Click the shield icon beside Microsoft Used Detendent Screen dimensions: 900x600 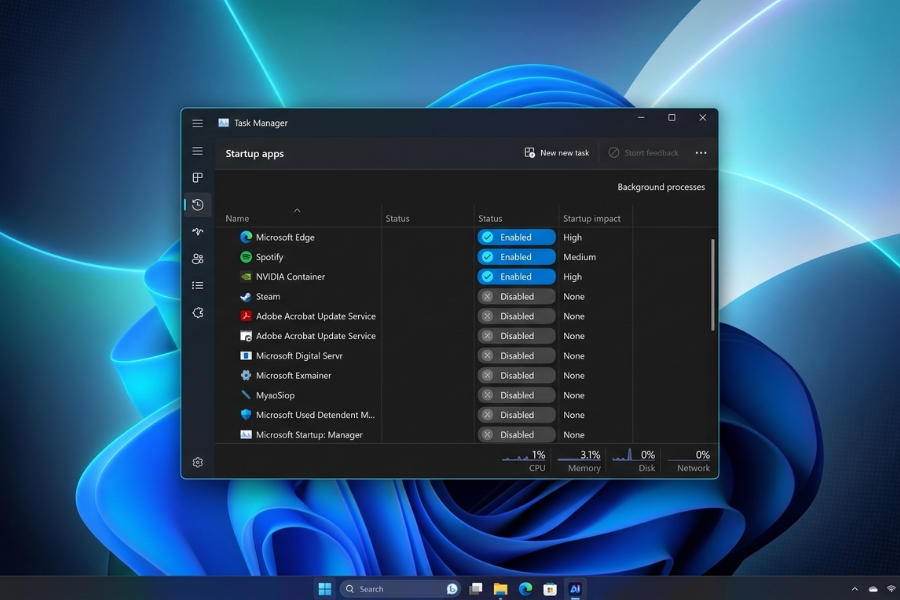pos(246,415)
